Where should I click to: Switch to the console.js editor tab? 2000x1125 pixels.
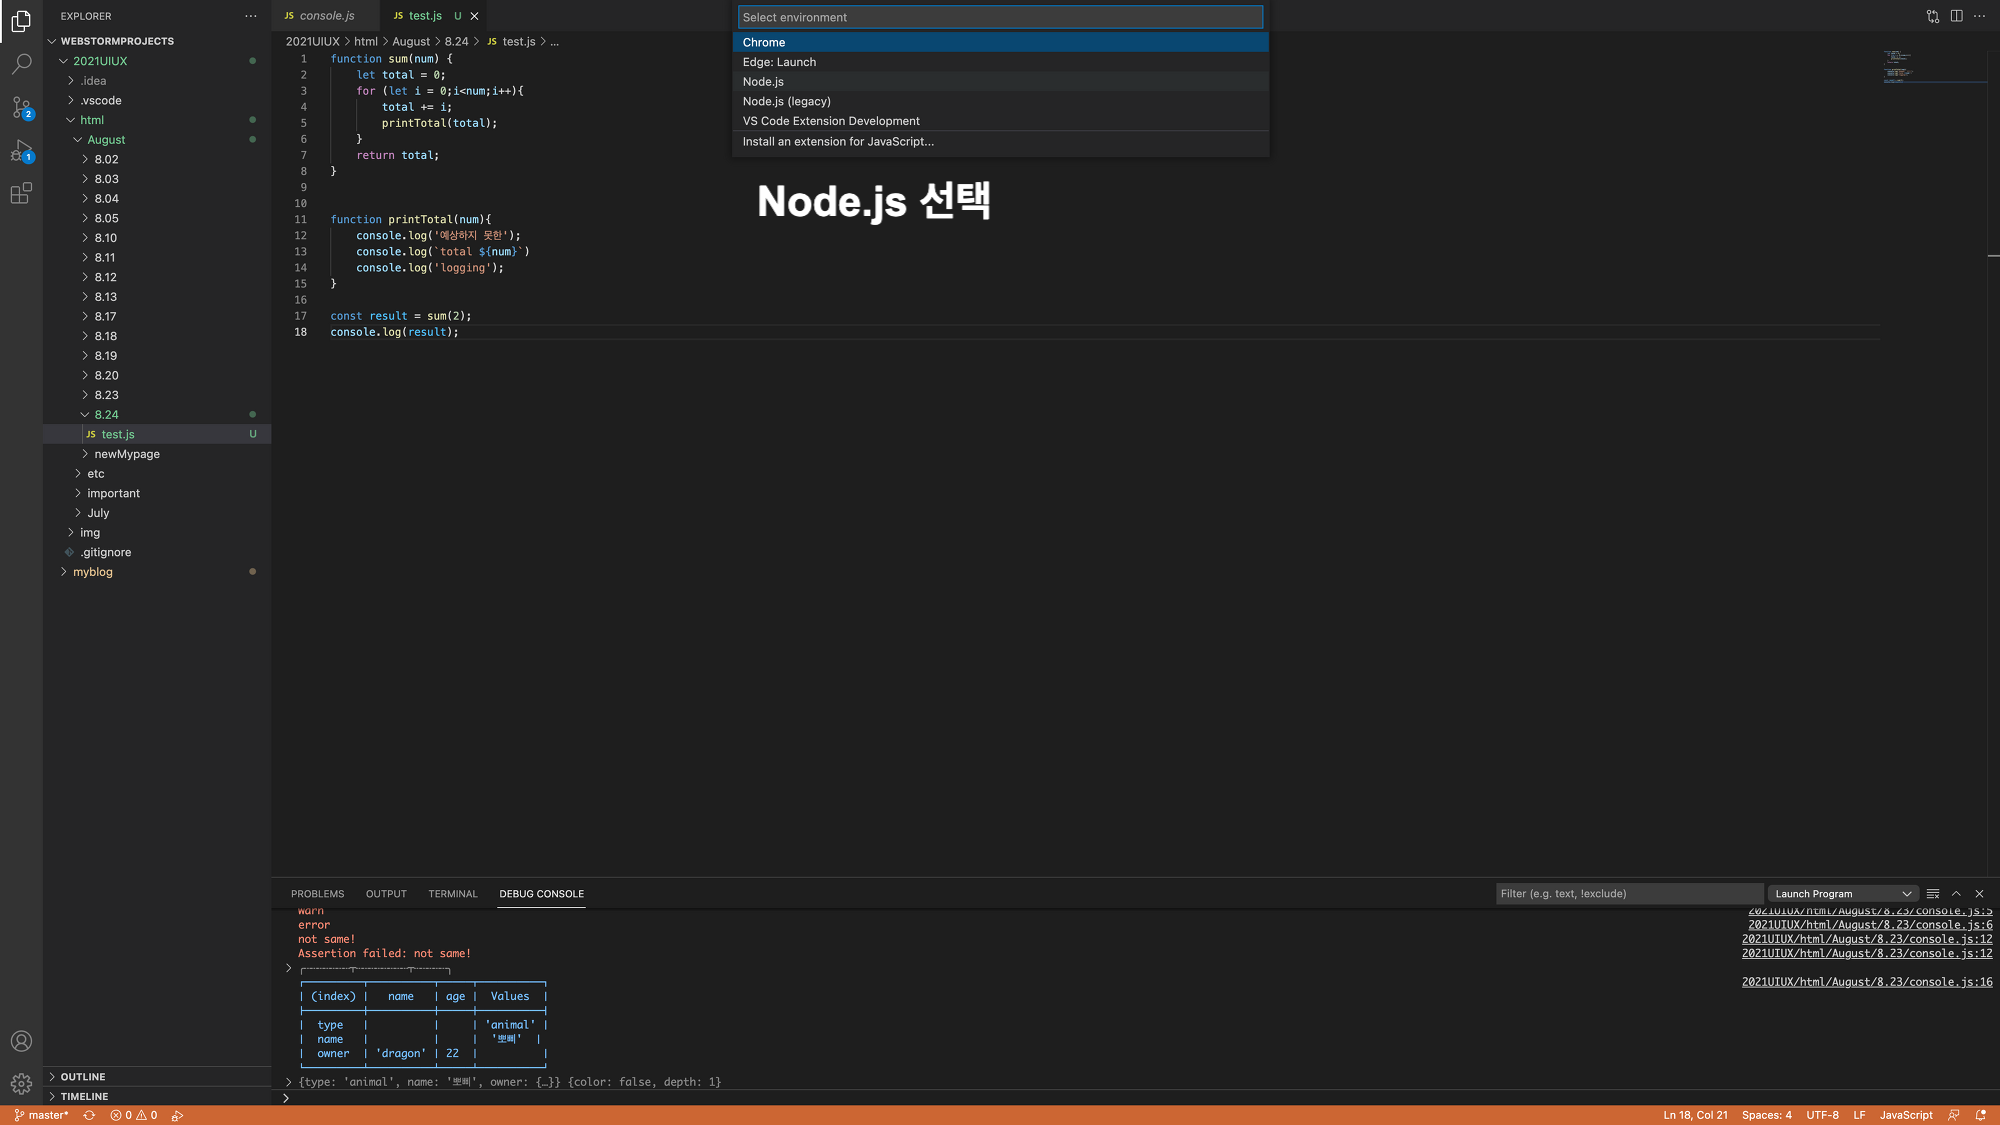pos(326,16)
